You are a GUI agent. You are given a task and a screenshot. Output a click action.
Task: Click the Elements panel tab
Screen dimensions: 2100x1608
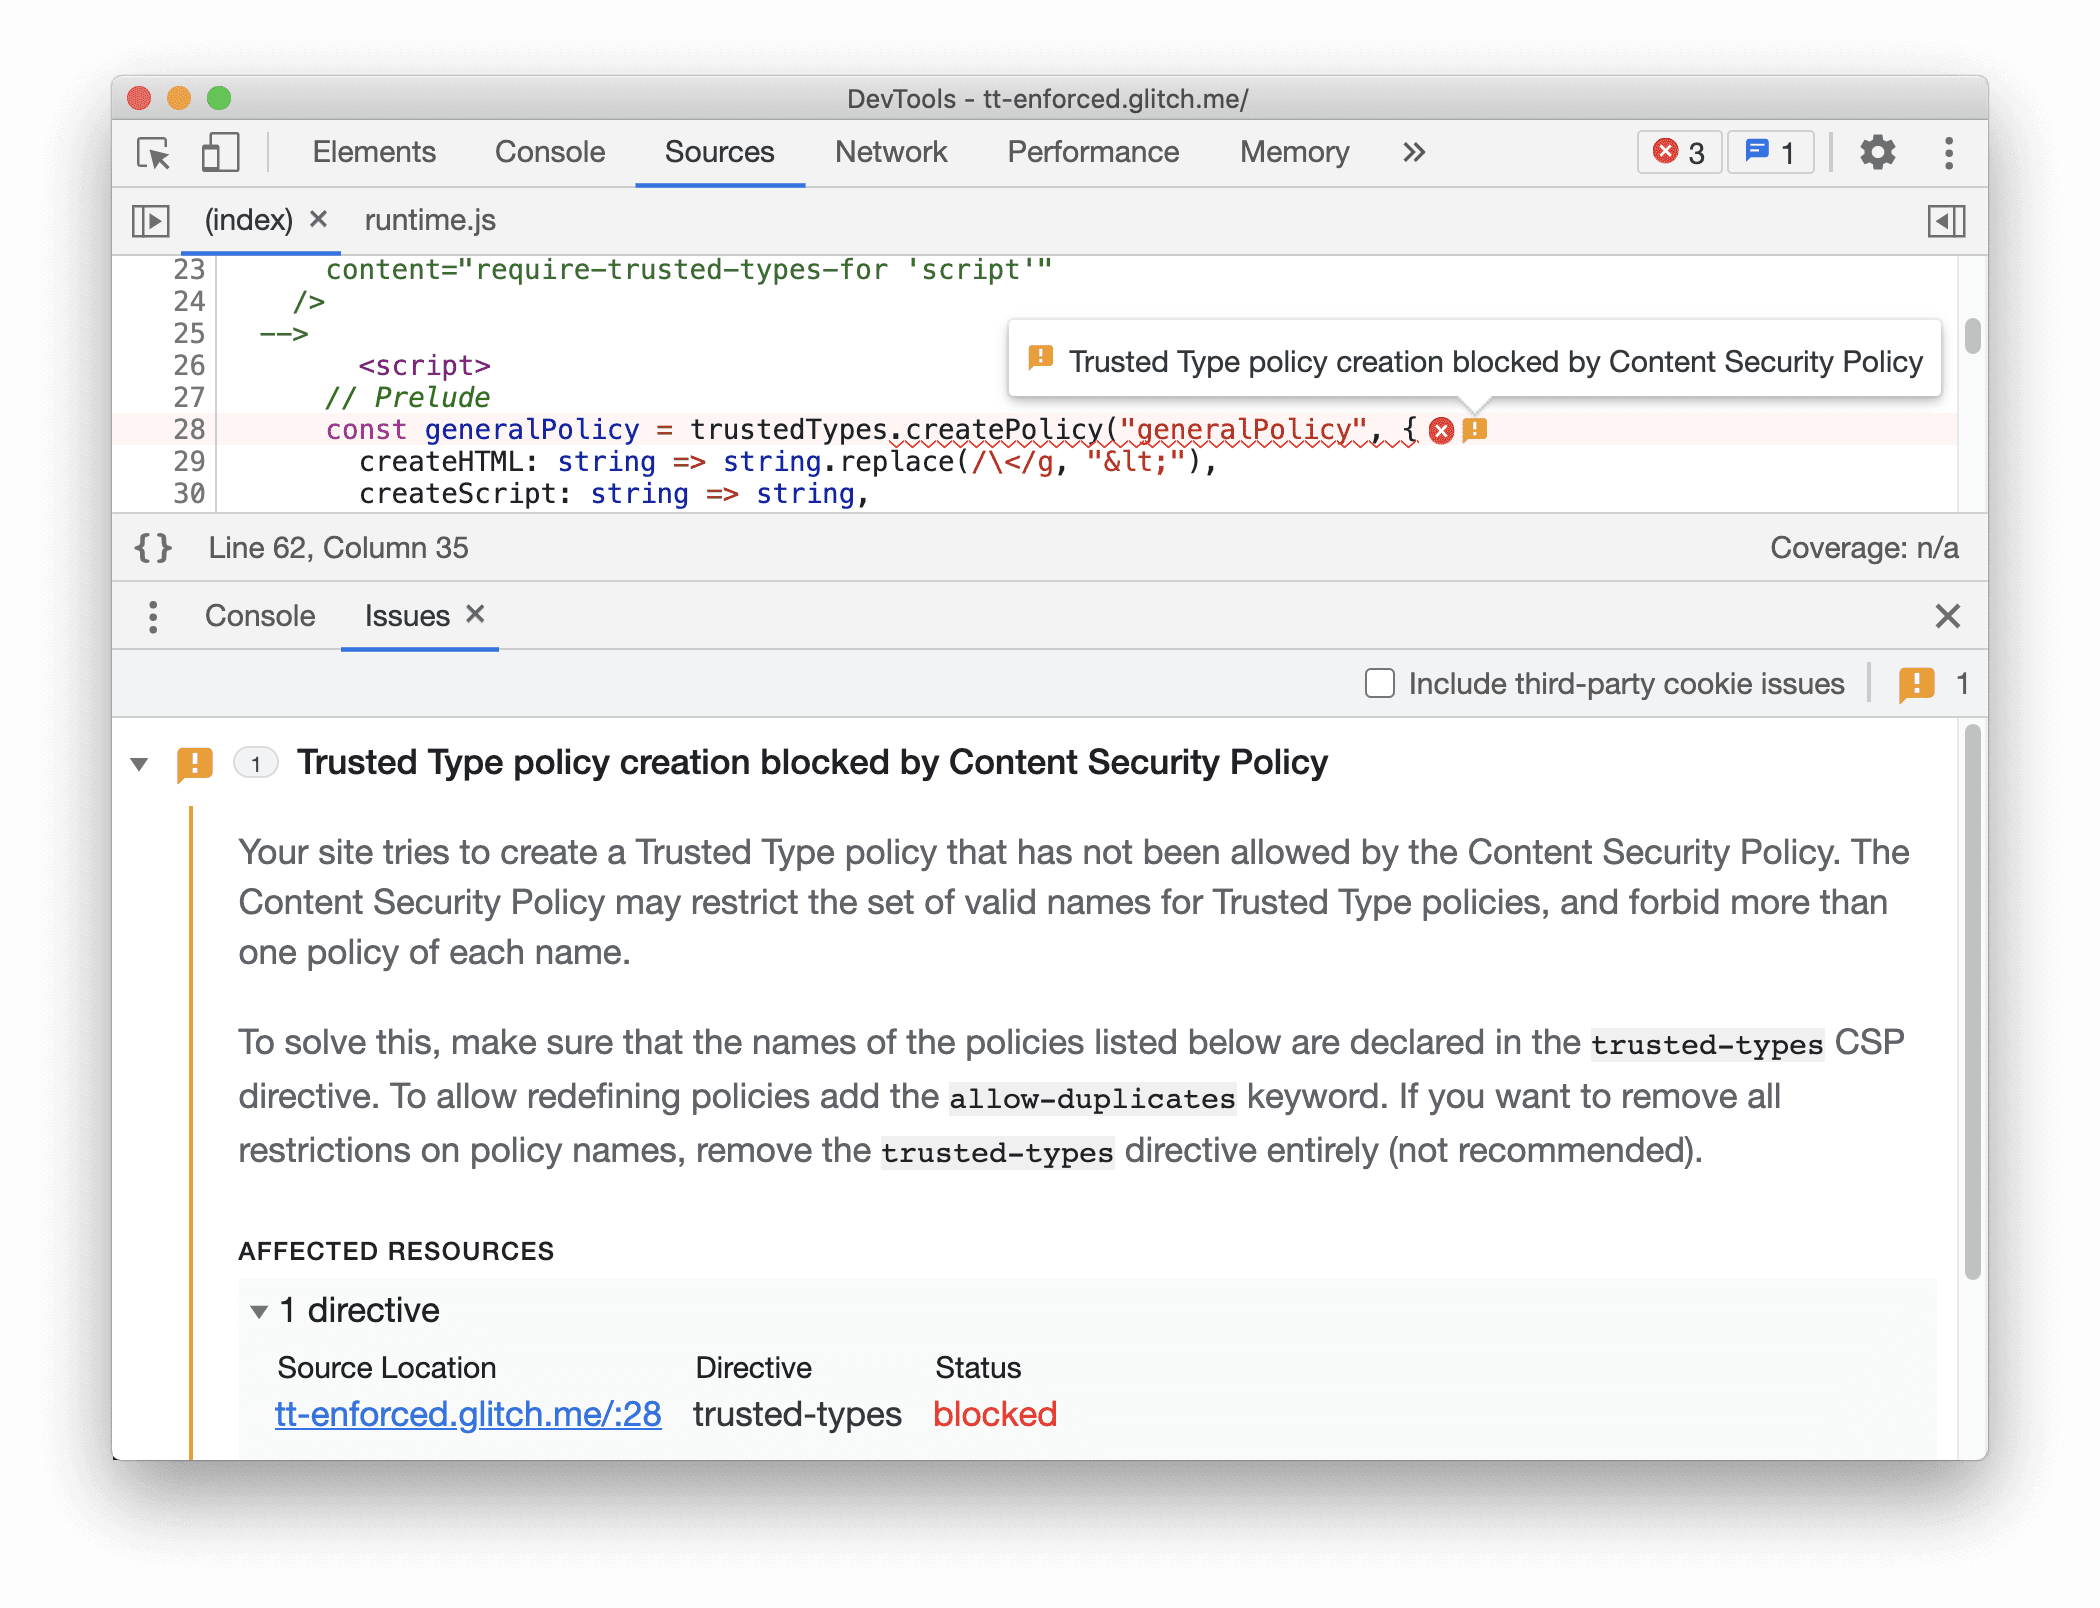(x=375, y=150)
